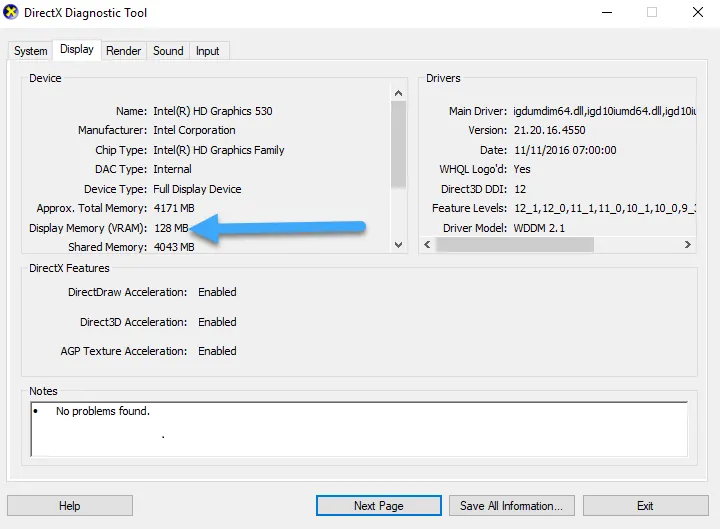This screenshot has width=720, height=529.
Task: Click the 'Internal' DAC Type value
Action: [172, 169]
